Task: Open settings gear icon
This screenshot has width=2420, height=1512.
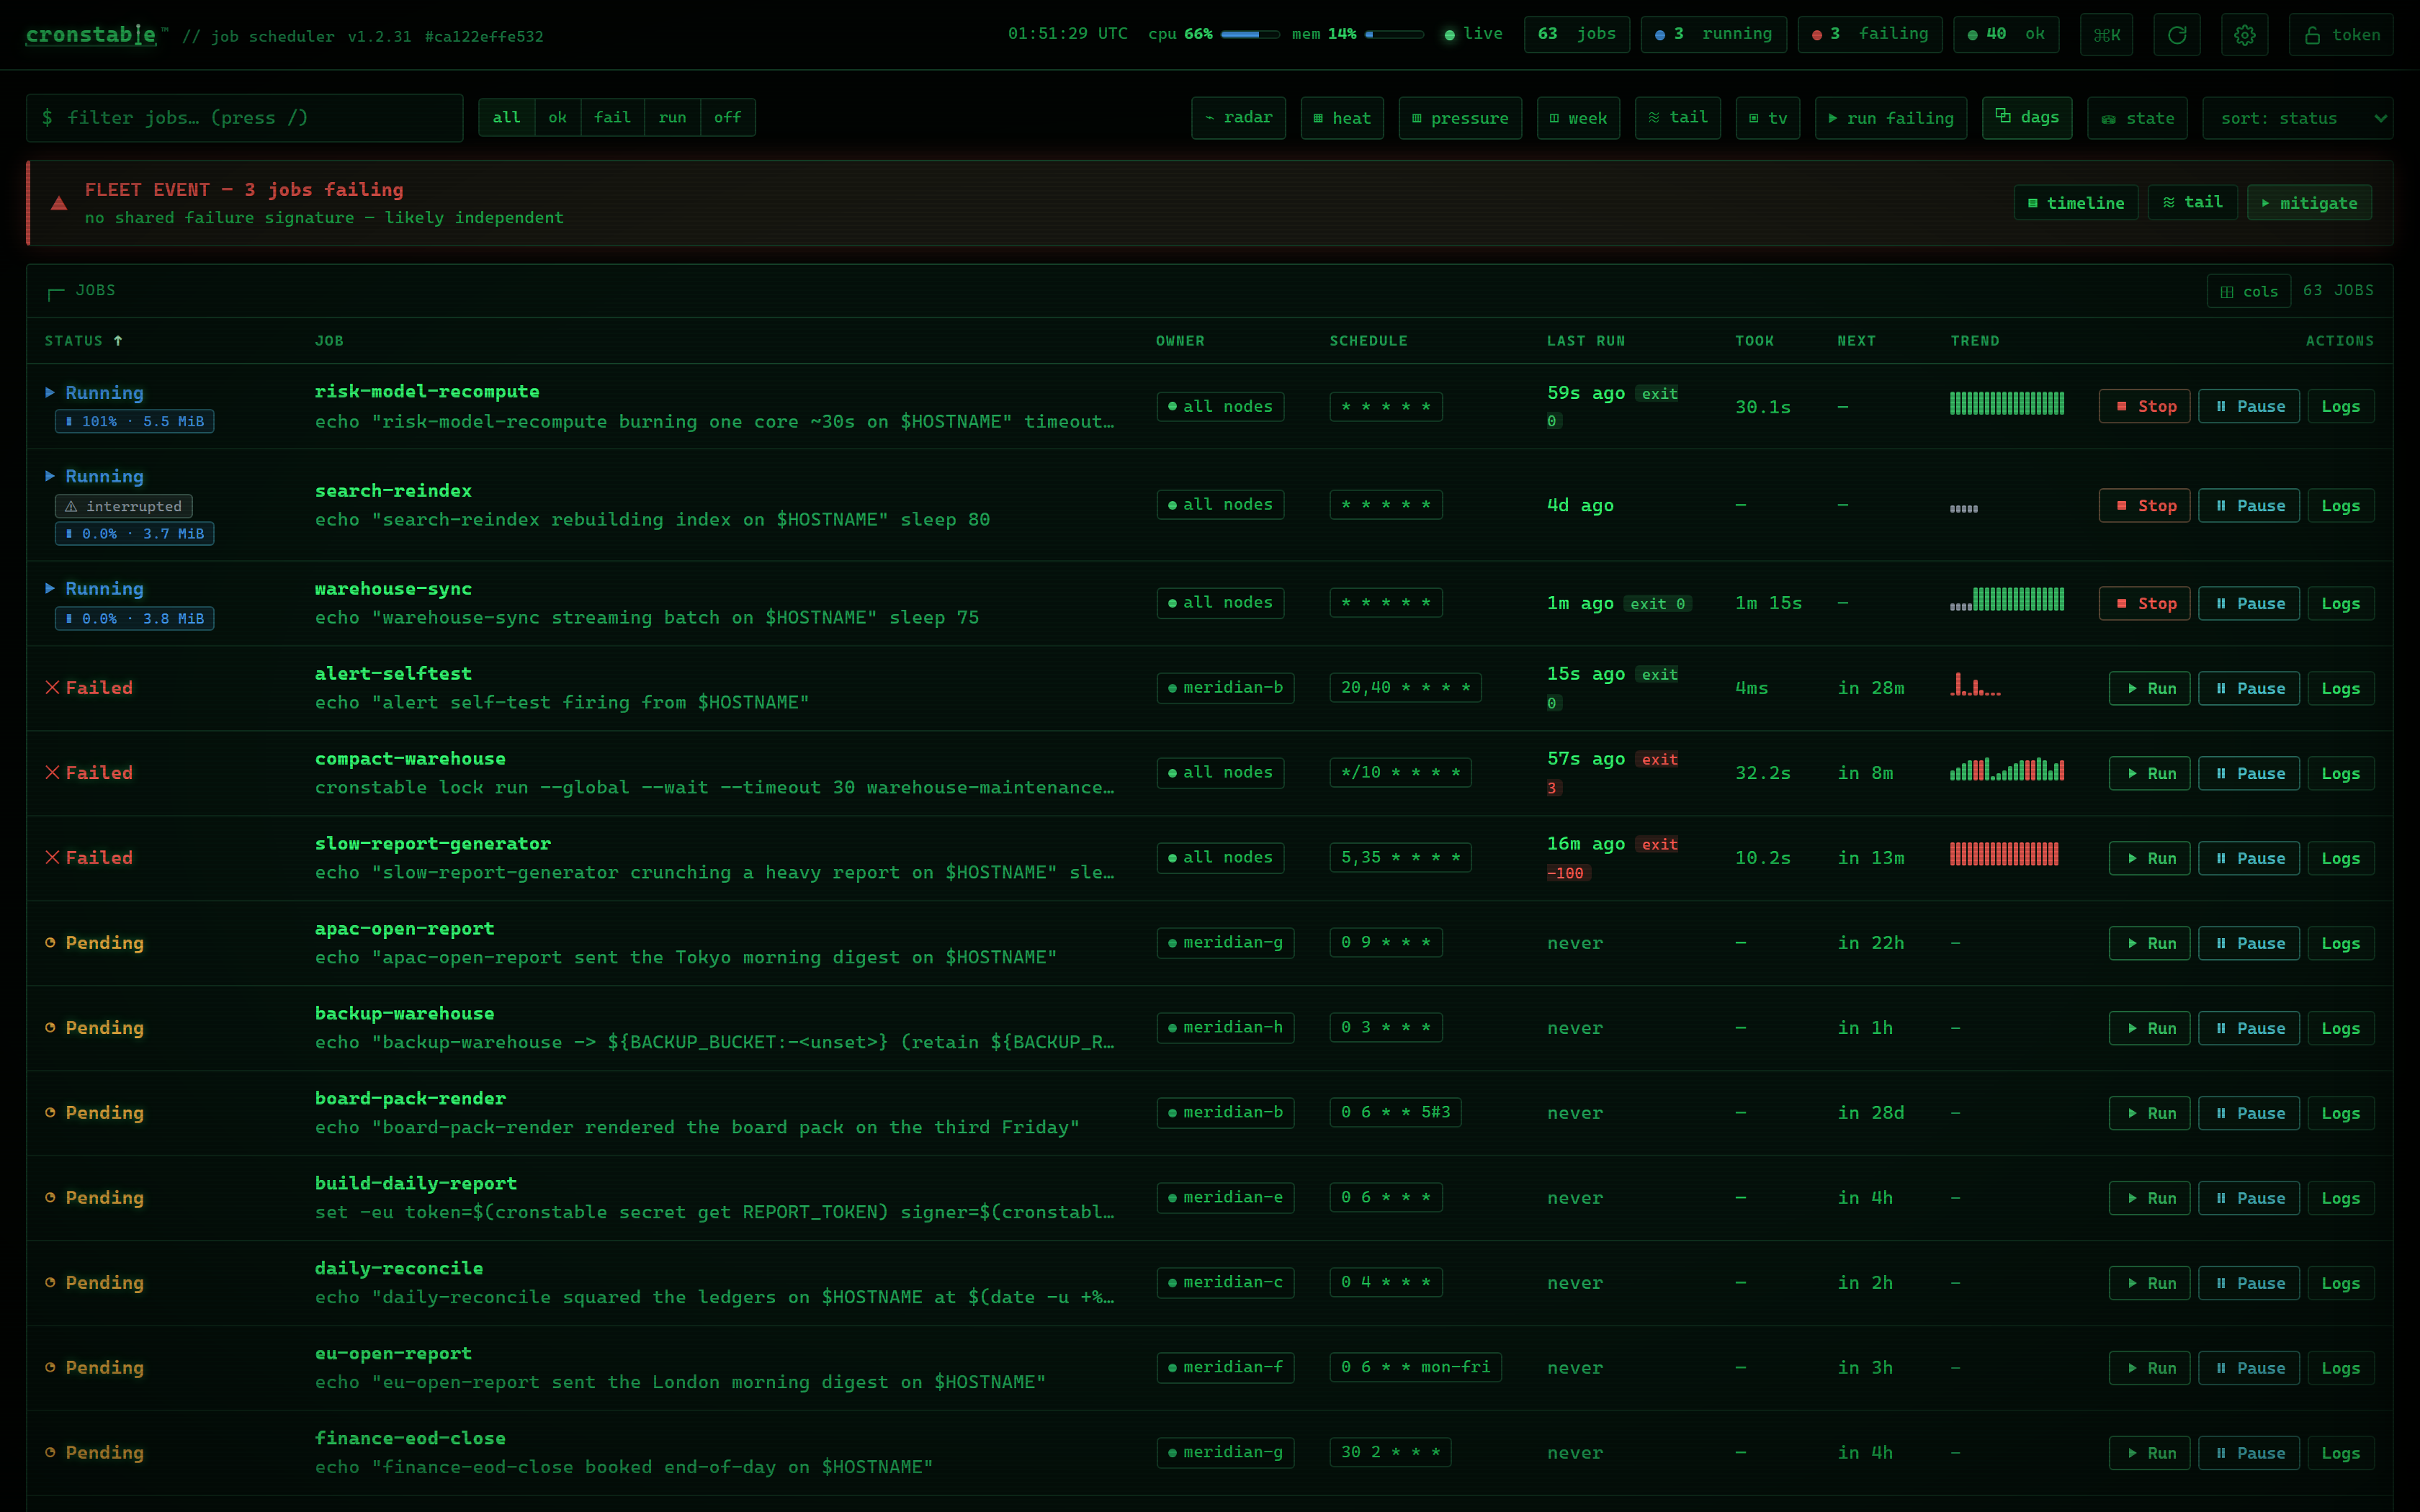Action: (x=2245, y=35)
